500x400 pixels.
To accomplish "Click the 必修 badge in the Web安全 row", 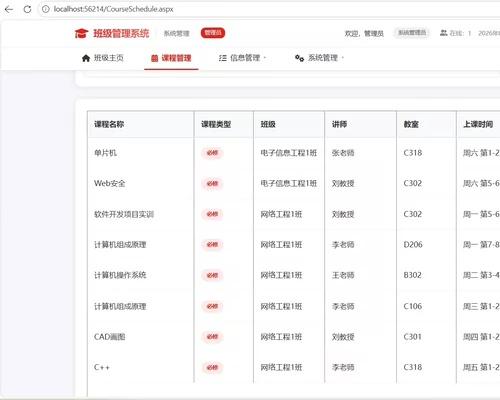I will coord(212,184).
